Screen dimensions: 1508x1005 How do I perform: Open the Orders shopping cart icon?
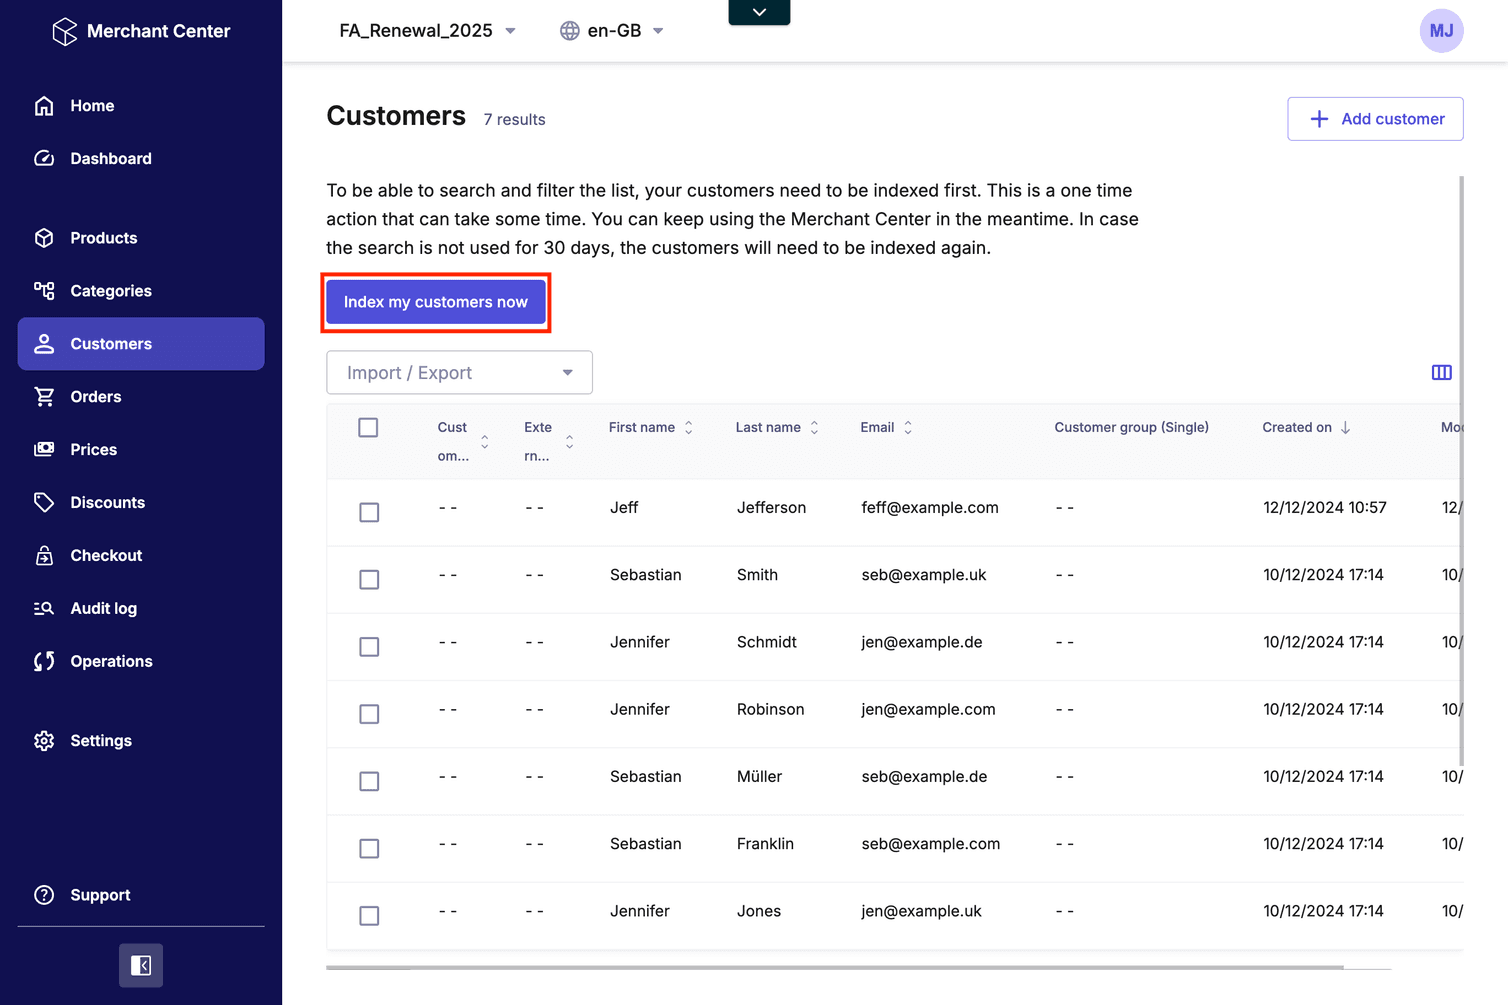[x=45, y=396]
